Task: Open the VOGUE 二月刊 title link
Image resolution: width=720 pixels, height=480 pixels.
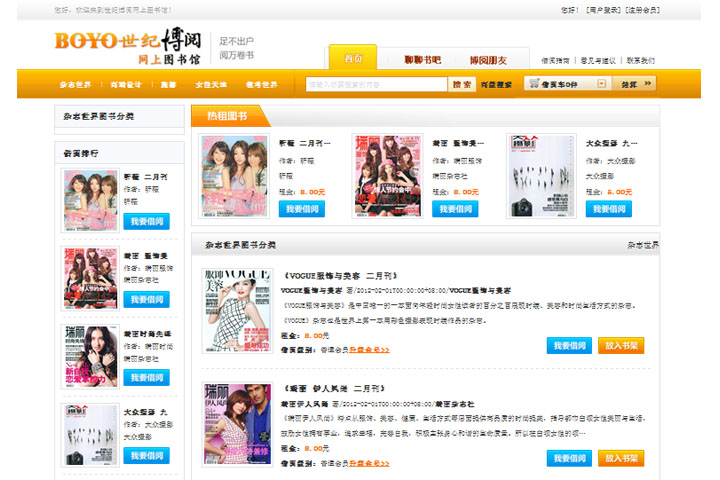Action: (x=340, y=275)
